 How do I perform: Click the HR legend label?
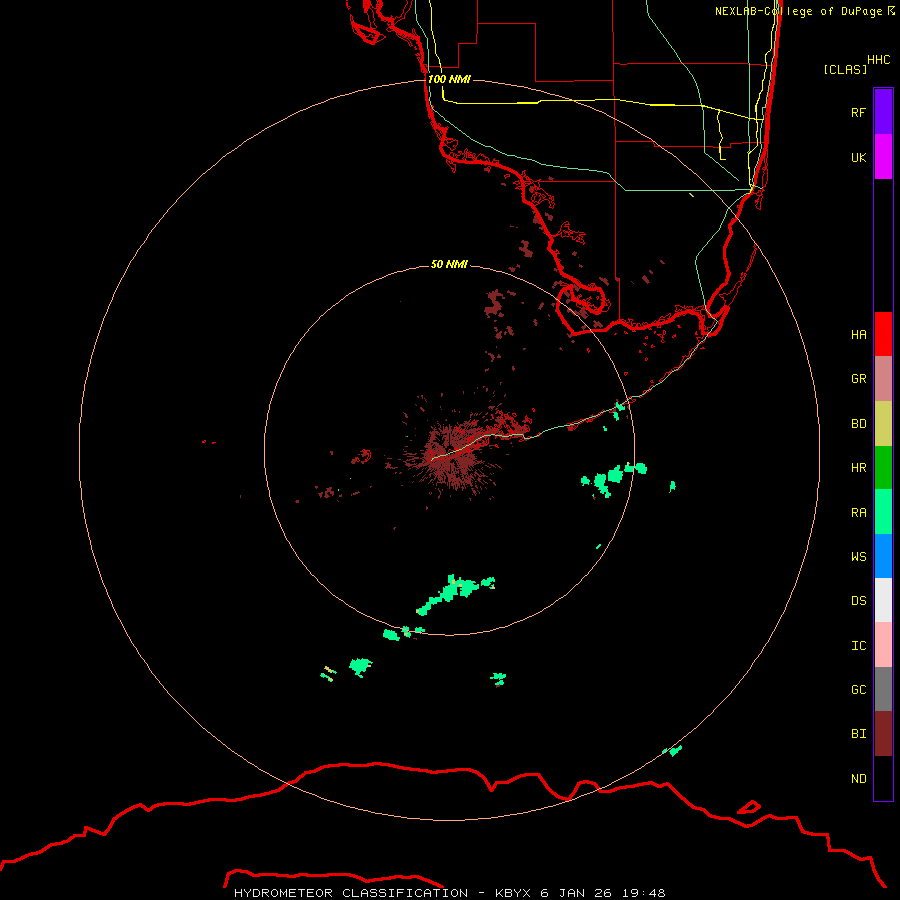pyautogui.click(x=858, y=468)
